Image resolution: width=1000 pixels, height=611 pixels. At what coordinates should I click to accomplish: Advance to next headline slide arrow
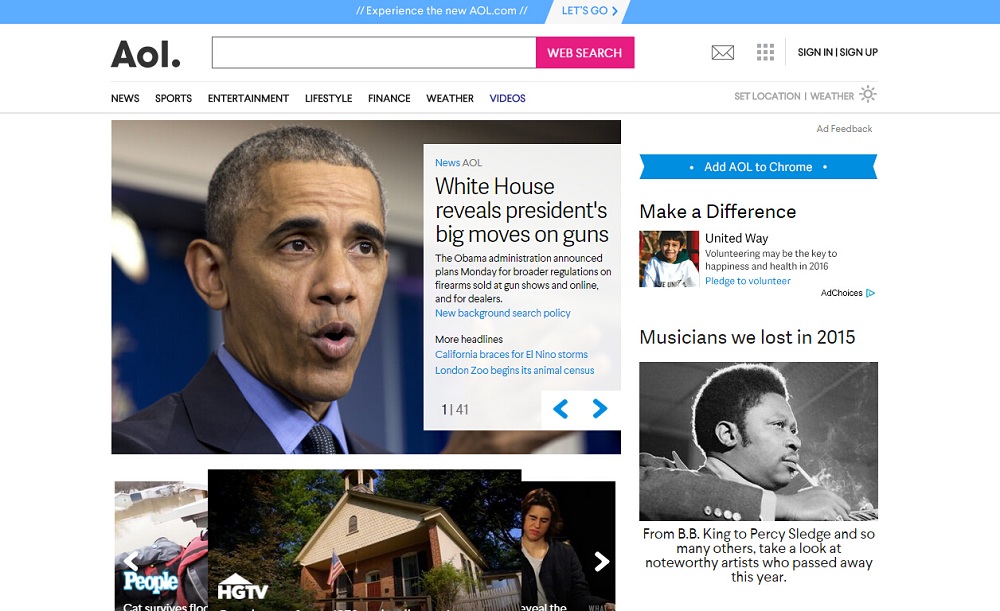point(599,409)
